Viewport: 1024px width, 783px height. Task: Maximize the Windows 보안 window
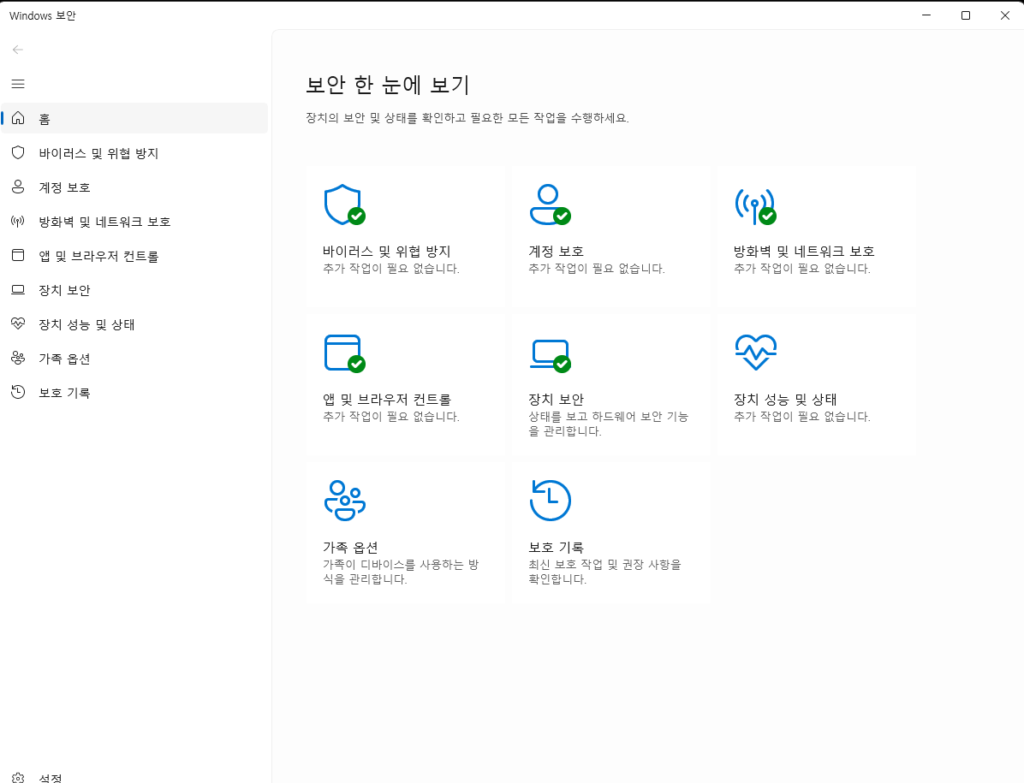tap(965, 15)
